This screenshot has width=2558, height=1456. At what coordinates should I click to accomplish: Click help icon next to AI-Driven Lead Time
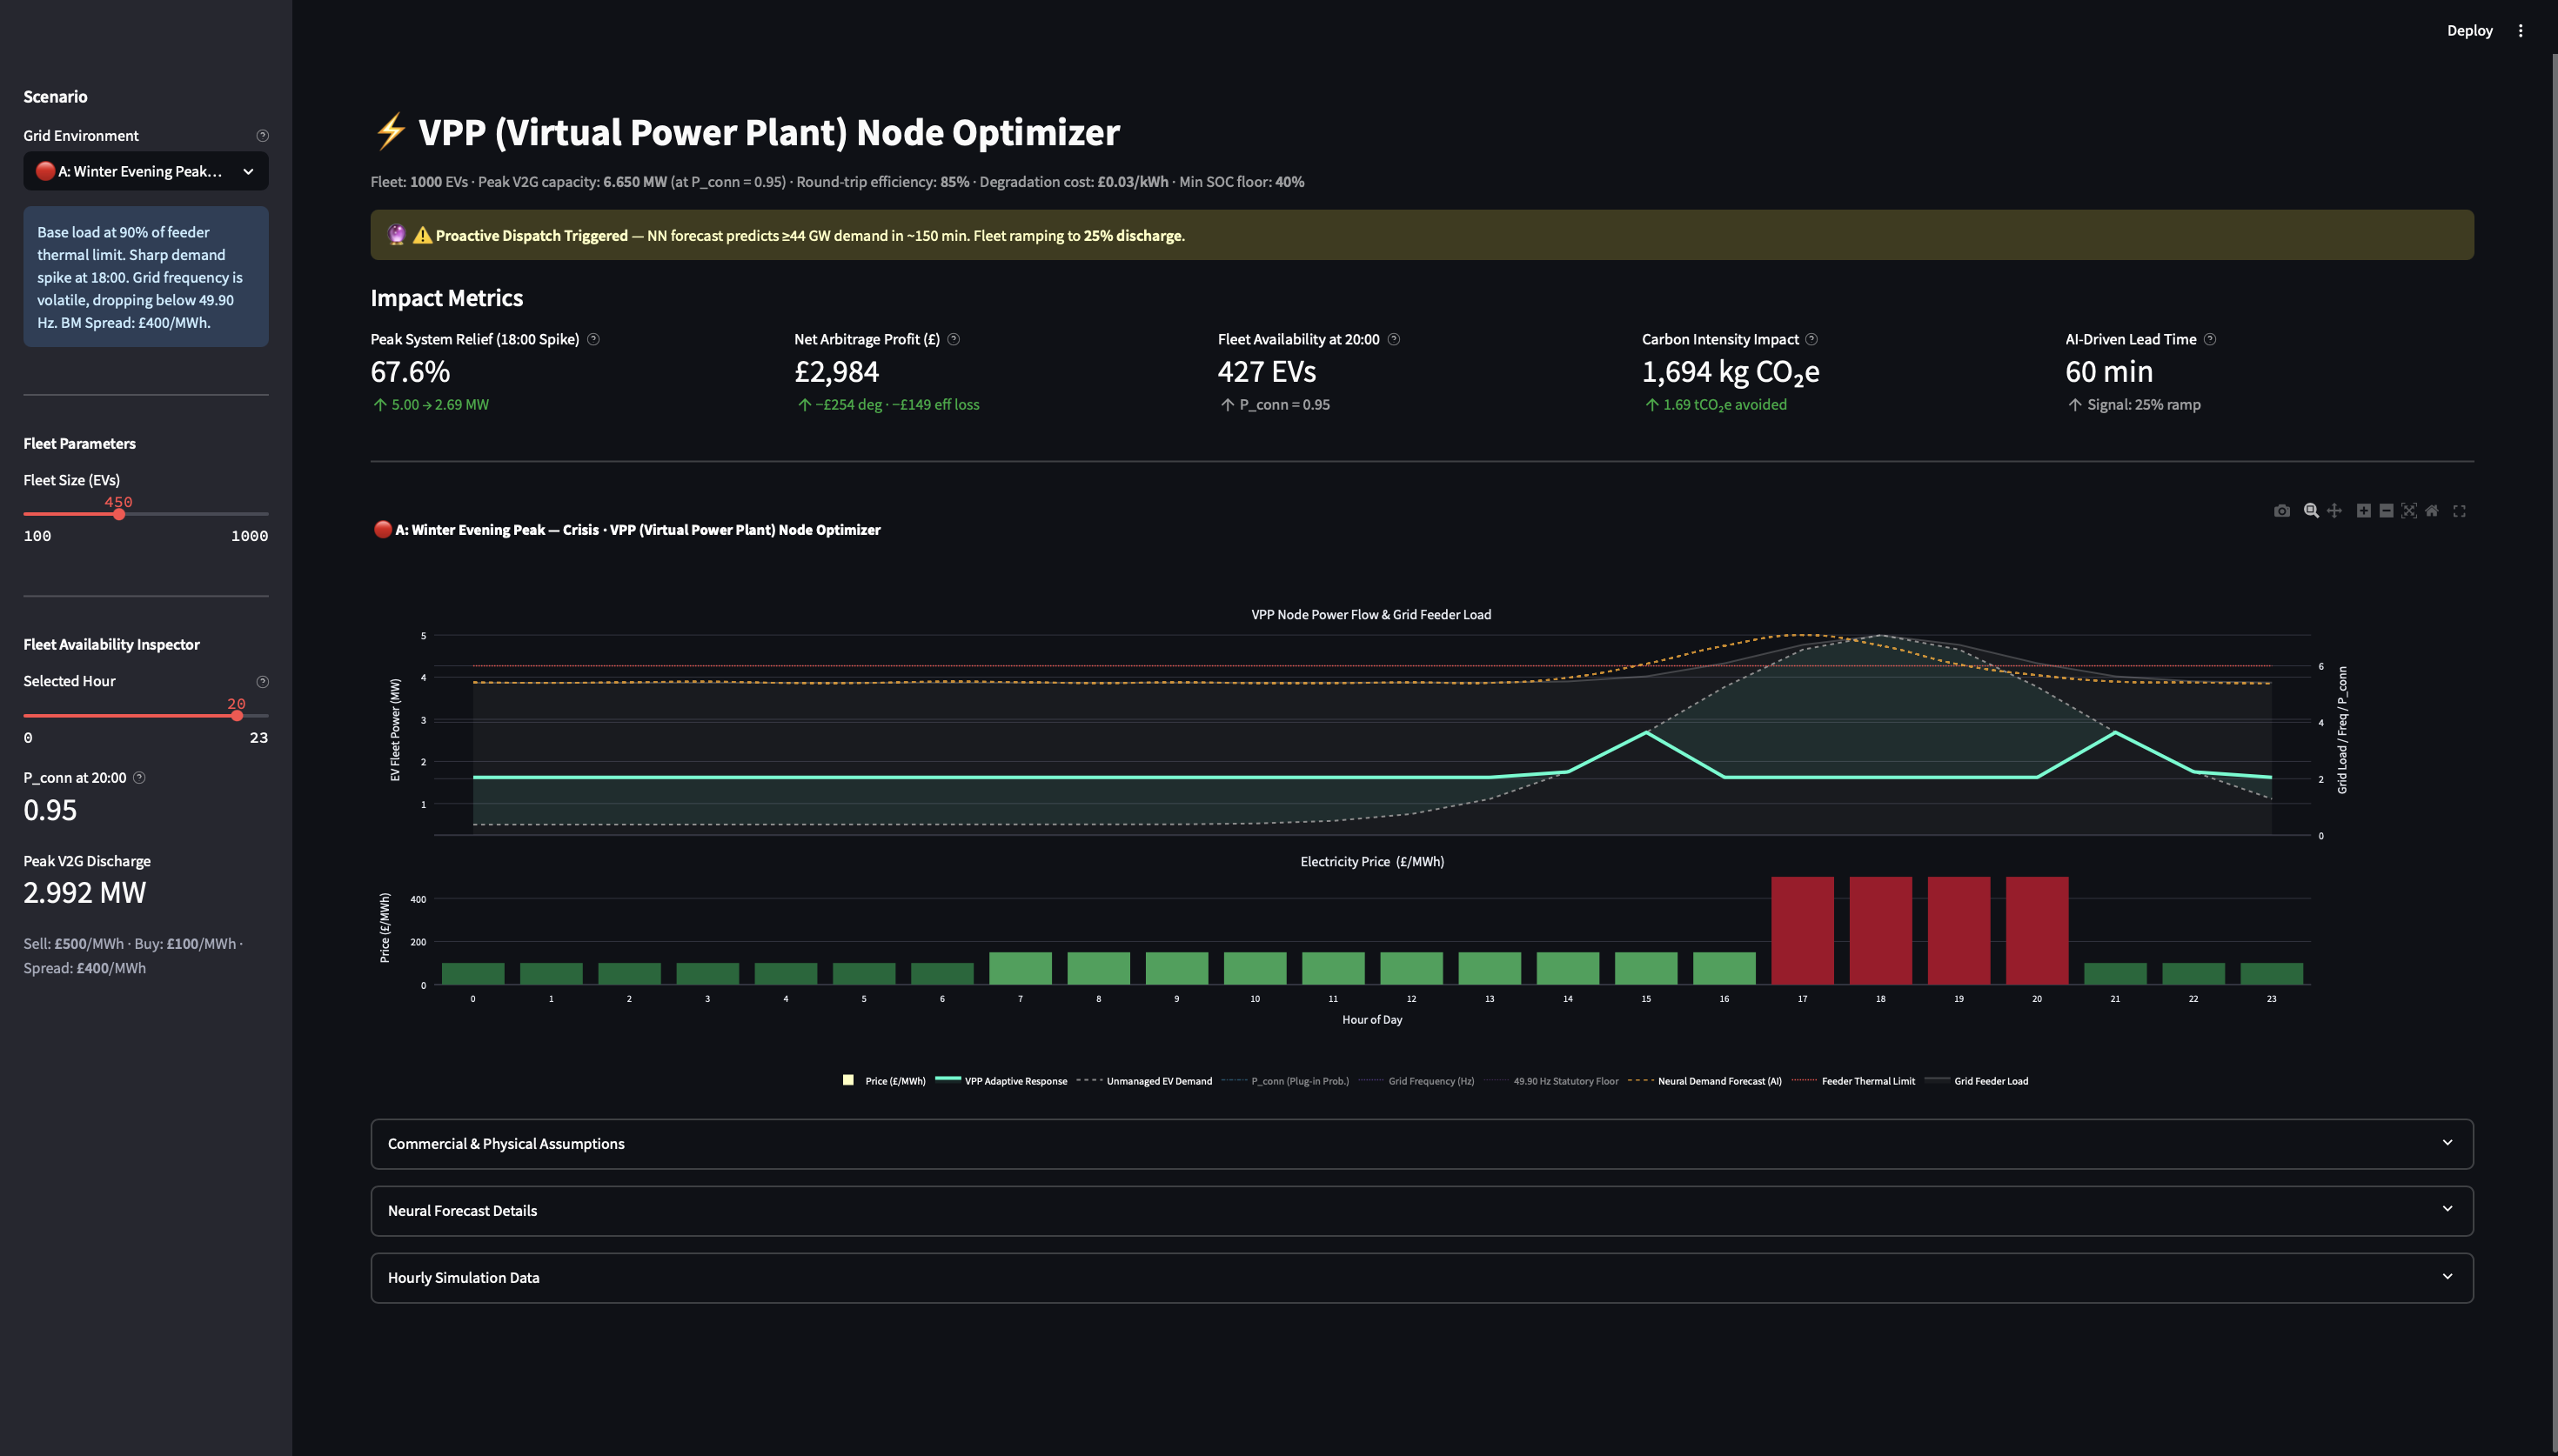coord(2210,340)
